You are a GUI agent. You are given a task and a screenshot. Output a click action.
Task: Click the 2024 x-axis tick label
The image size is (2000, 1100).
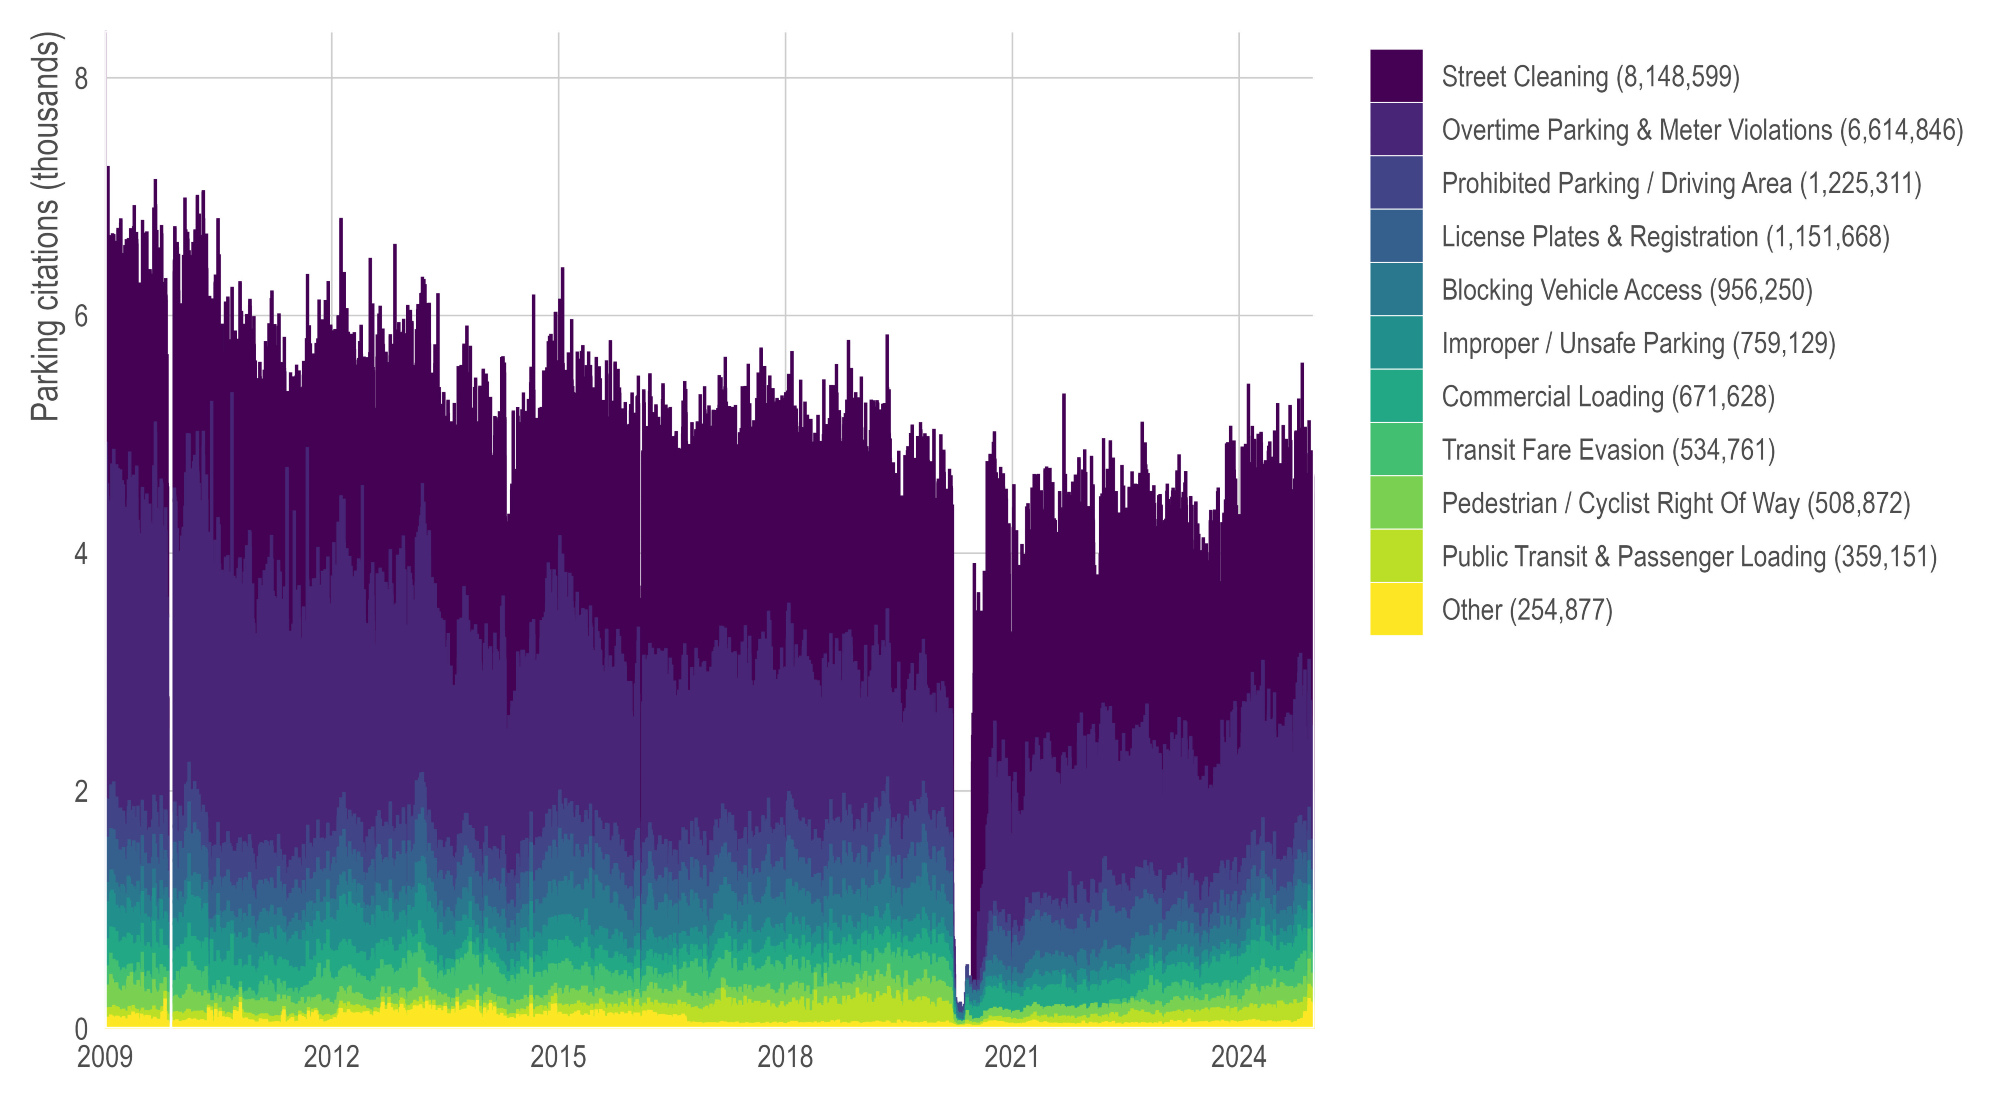1238,1057
